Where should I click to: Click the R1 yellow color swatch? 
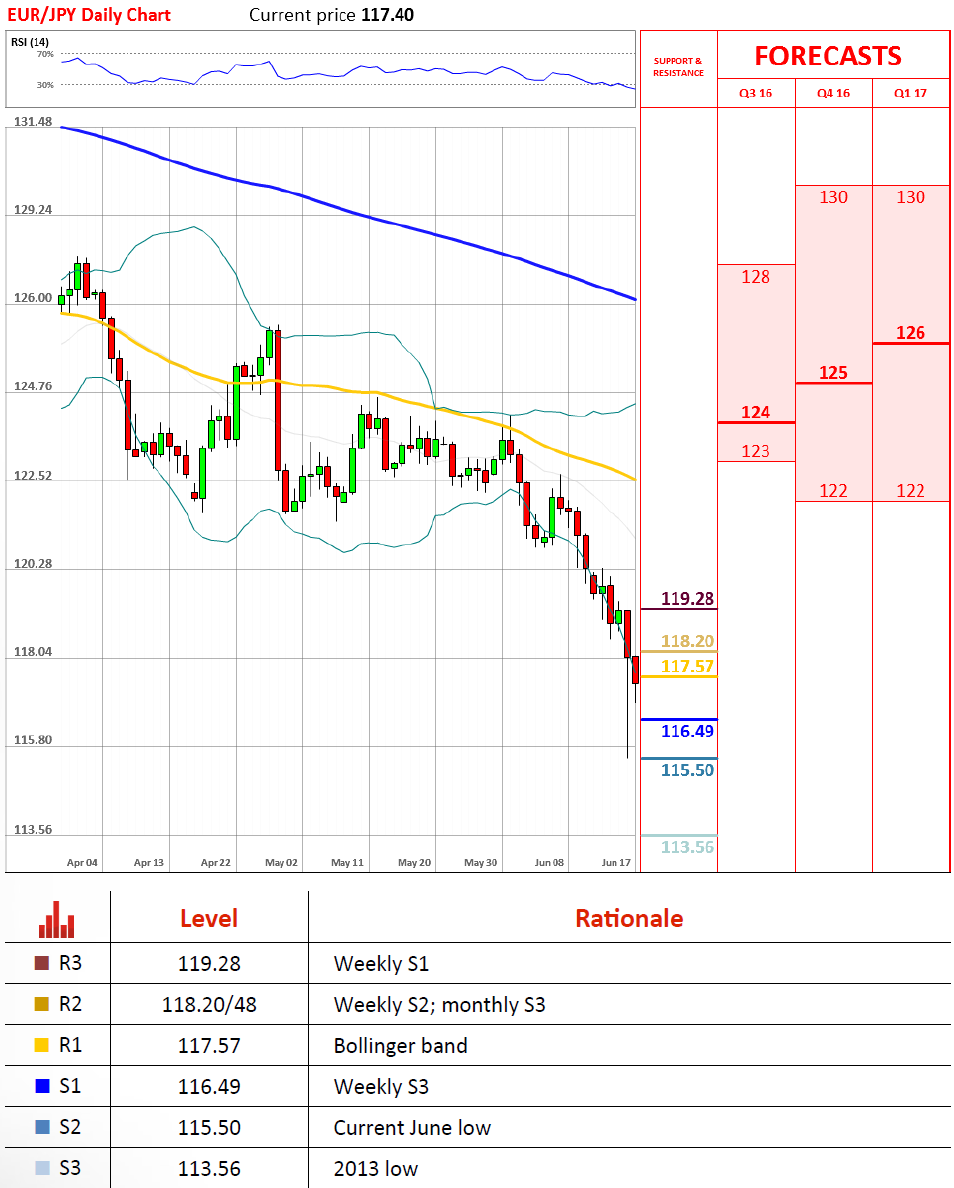42,1045
